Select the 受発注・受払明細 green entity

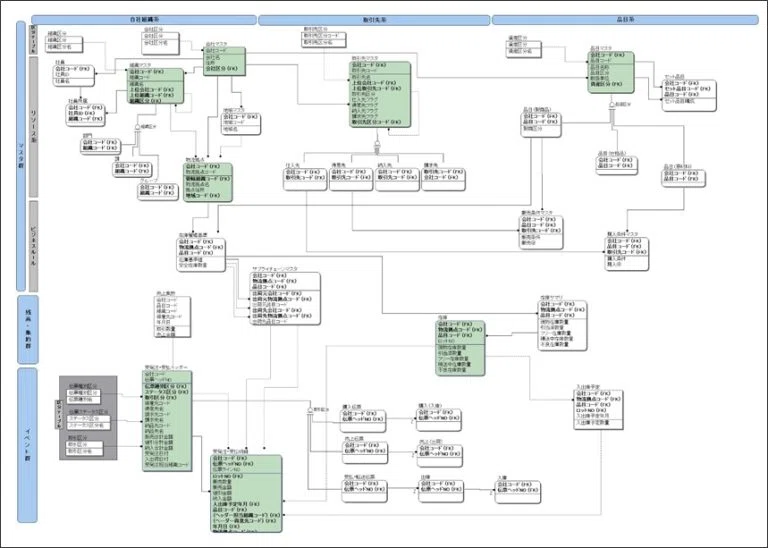click(x=246, y=493)
